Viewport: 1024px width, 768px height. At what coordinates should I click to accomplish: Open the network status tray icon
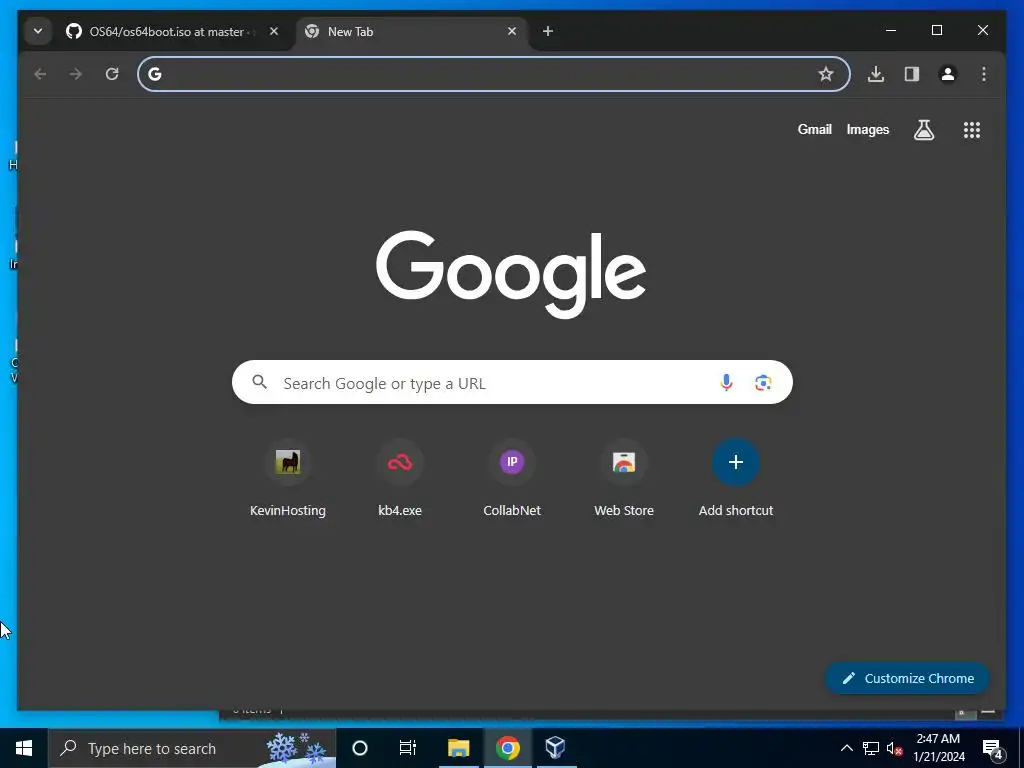(871, 748)
